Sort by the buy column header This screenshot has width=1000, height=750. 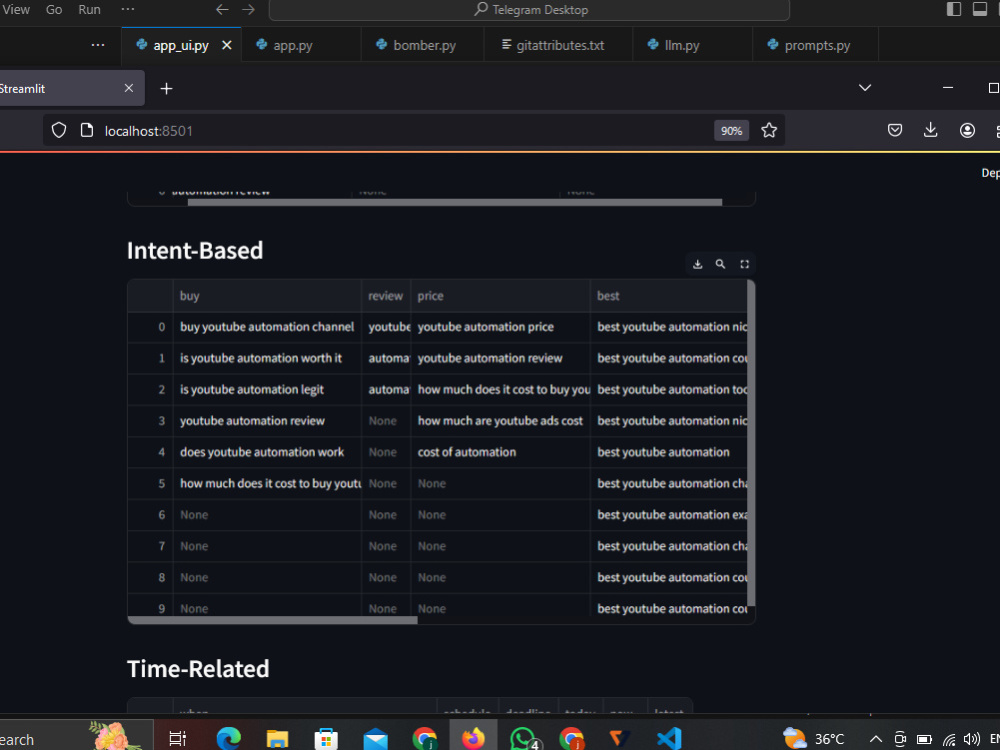pos(267,296)
